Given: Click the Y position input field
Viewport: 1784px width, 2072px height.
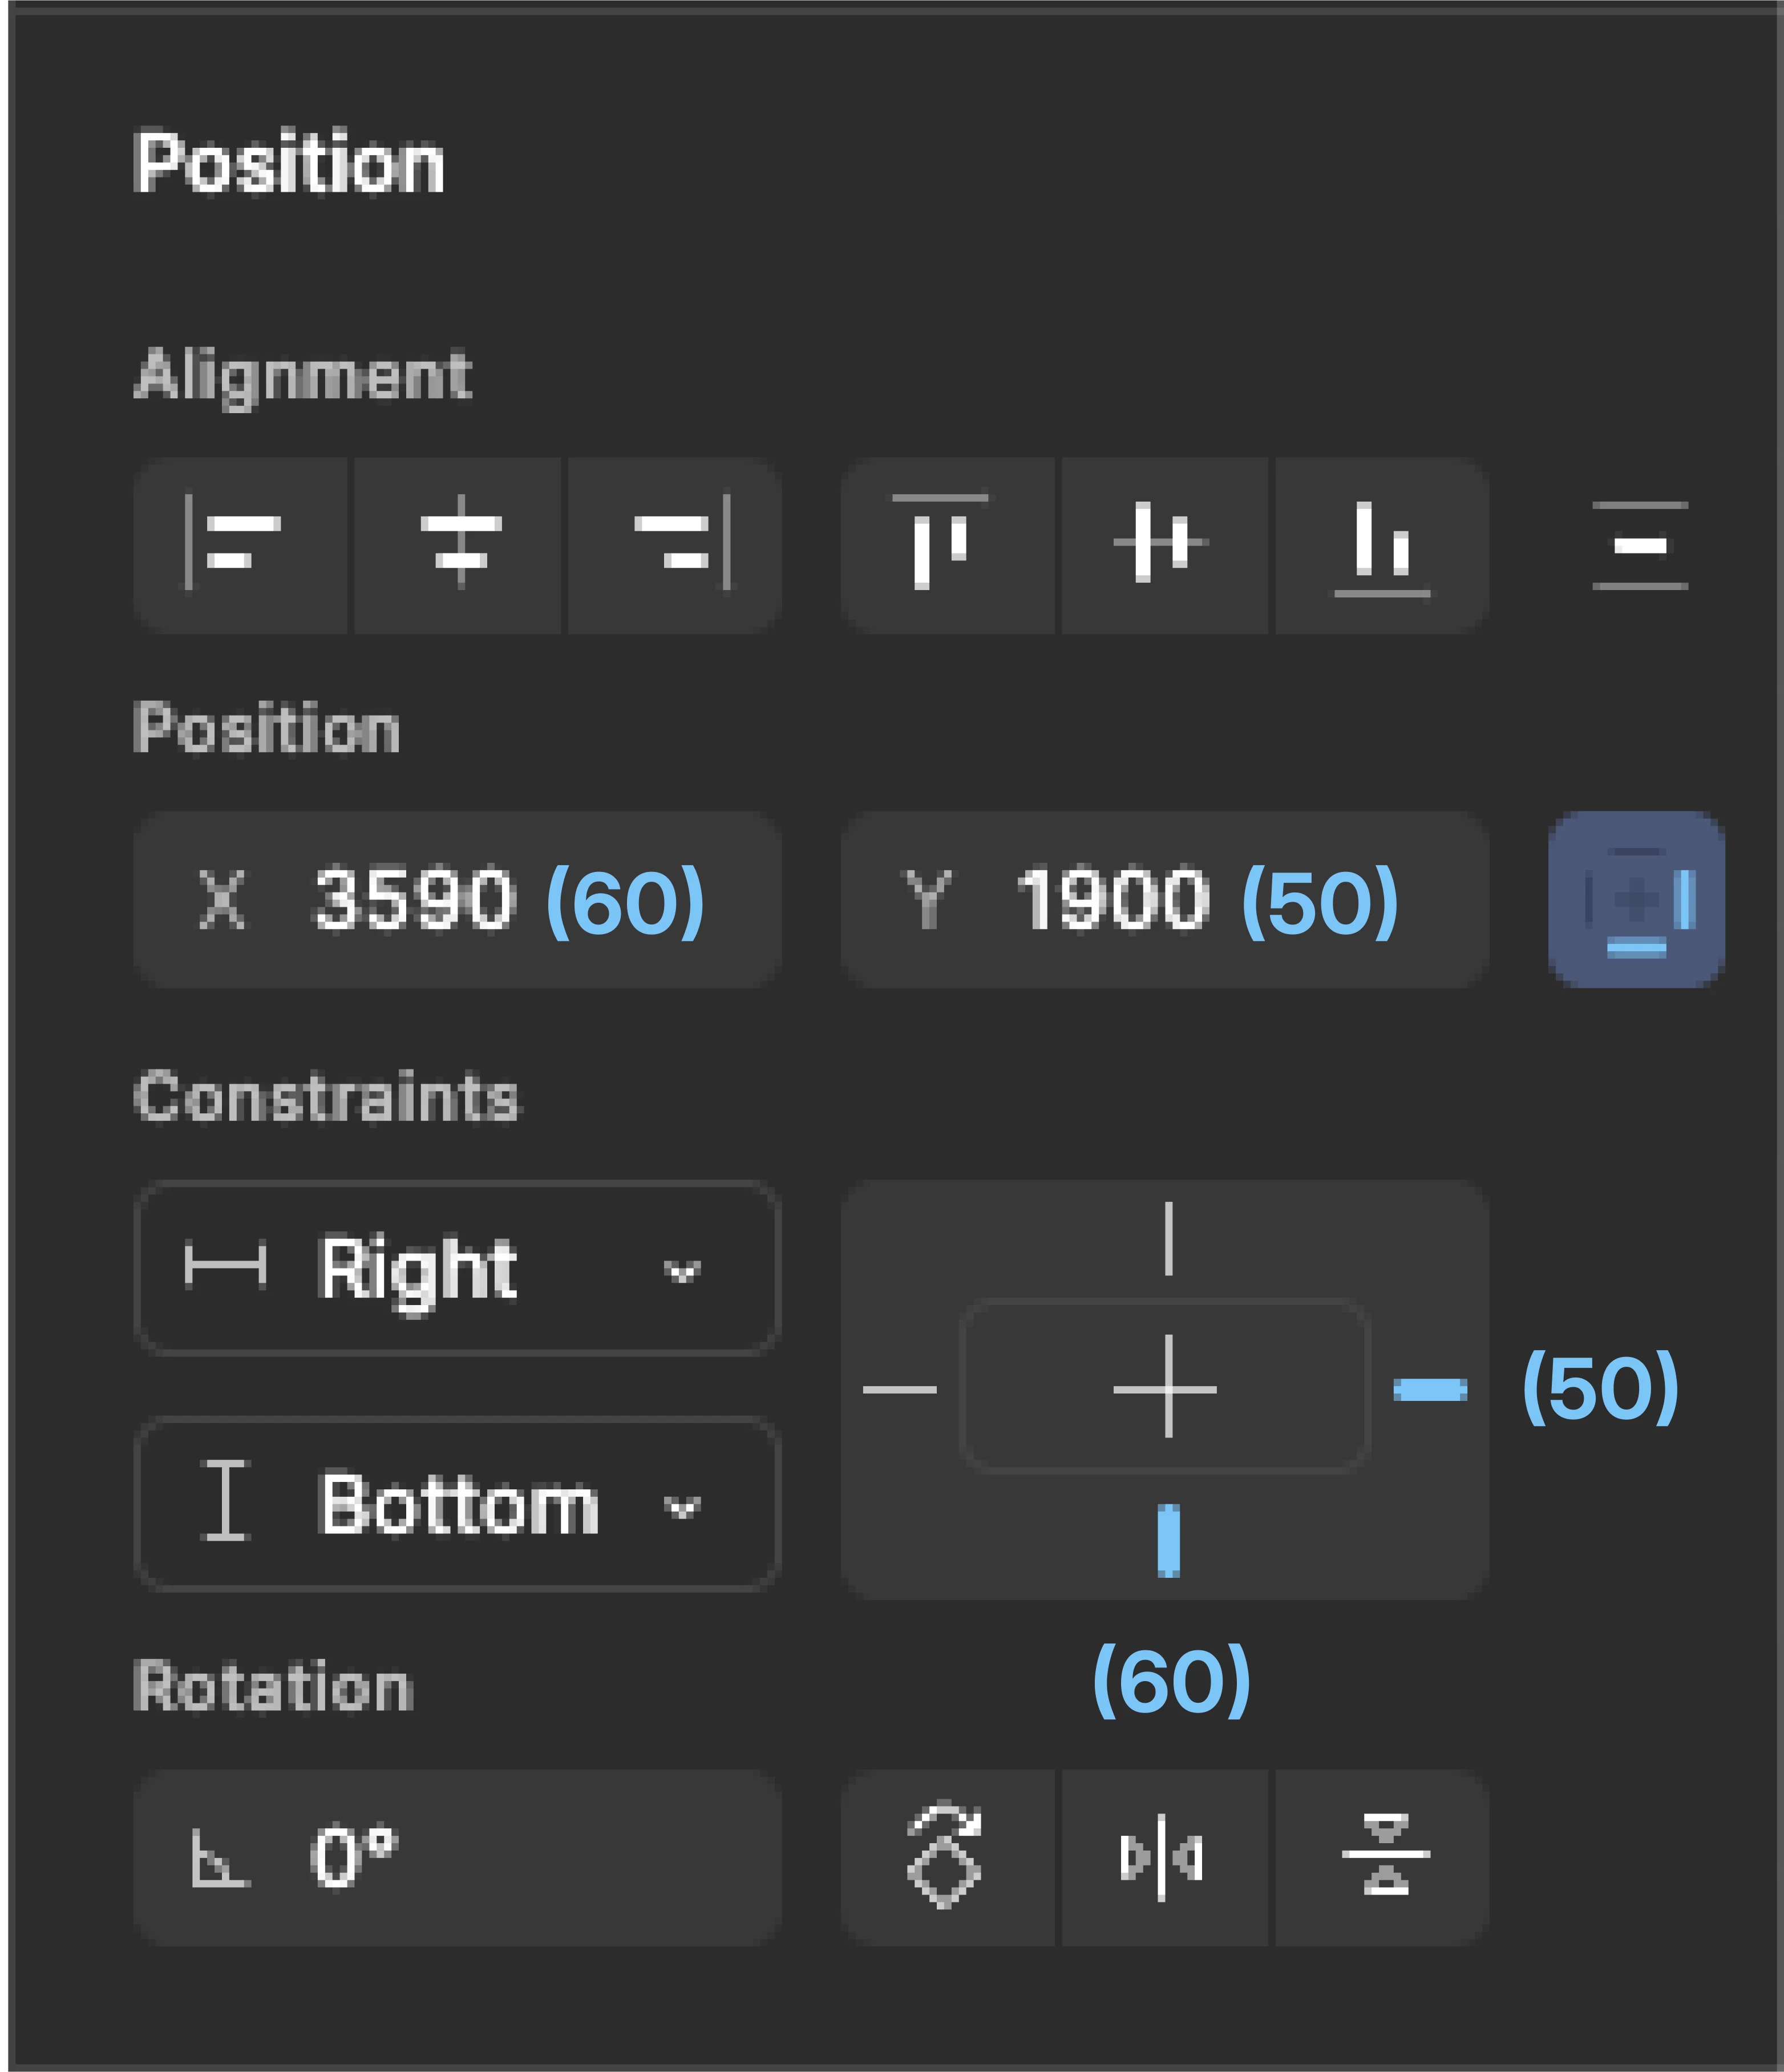Looking at the screenshot, I should 1165,900.
